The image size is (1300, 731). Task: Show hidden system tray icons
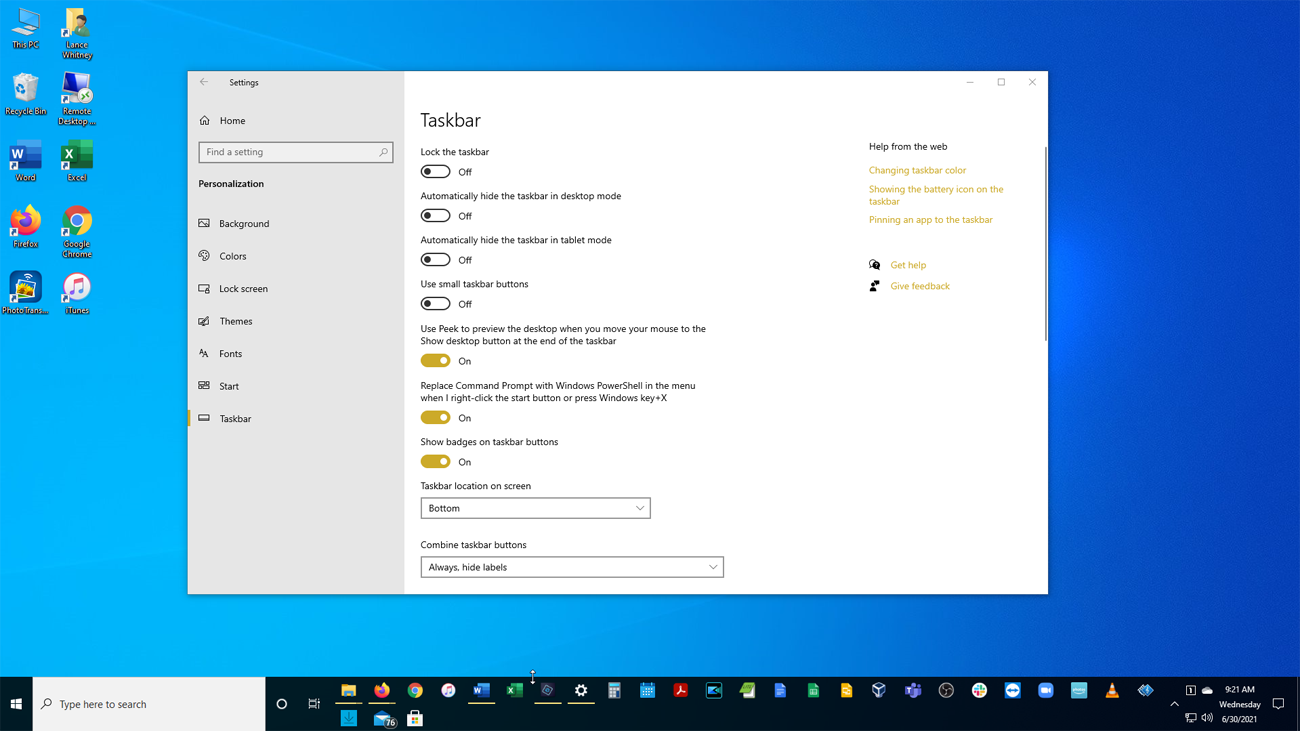(x=1175, y=704)
